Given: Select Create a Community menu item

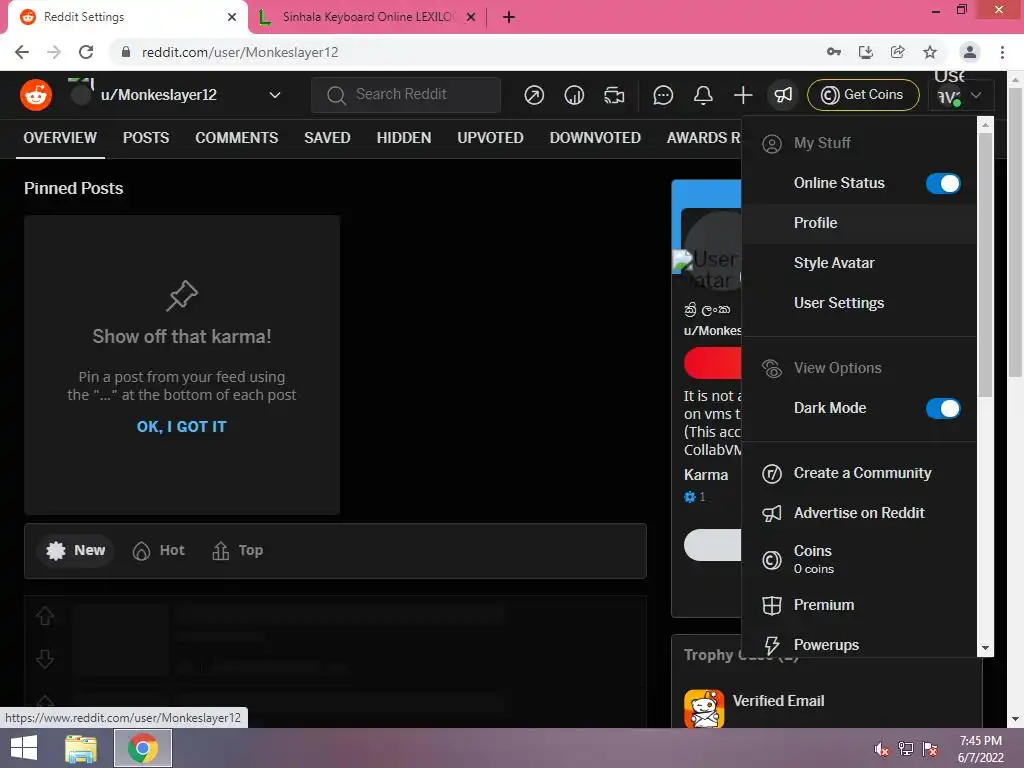Looking at the screenshot, I should pos(859,473).
